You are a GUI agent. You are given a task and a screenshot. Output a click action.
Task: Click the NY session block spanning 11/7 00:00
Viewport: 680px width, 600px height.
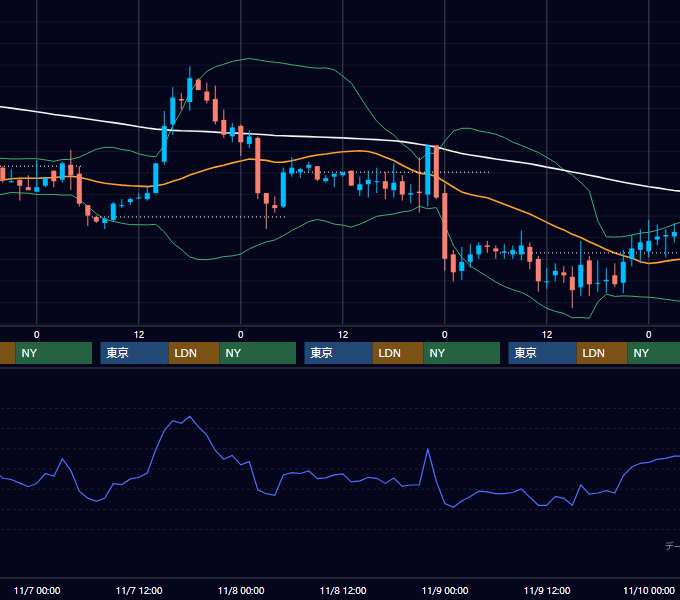point(54,353)
